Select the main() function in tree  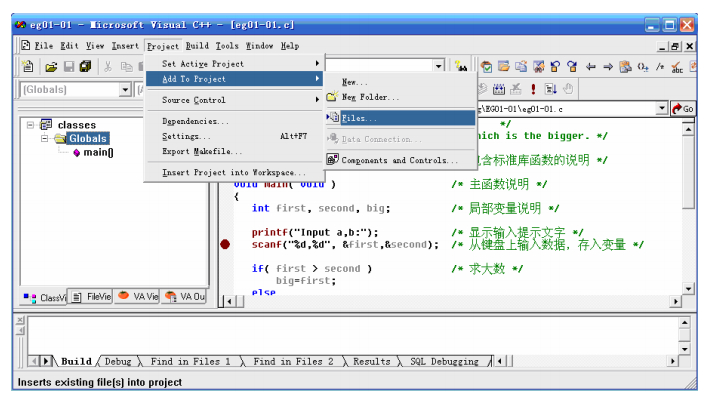coord(97,153)
